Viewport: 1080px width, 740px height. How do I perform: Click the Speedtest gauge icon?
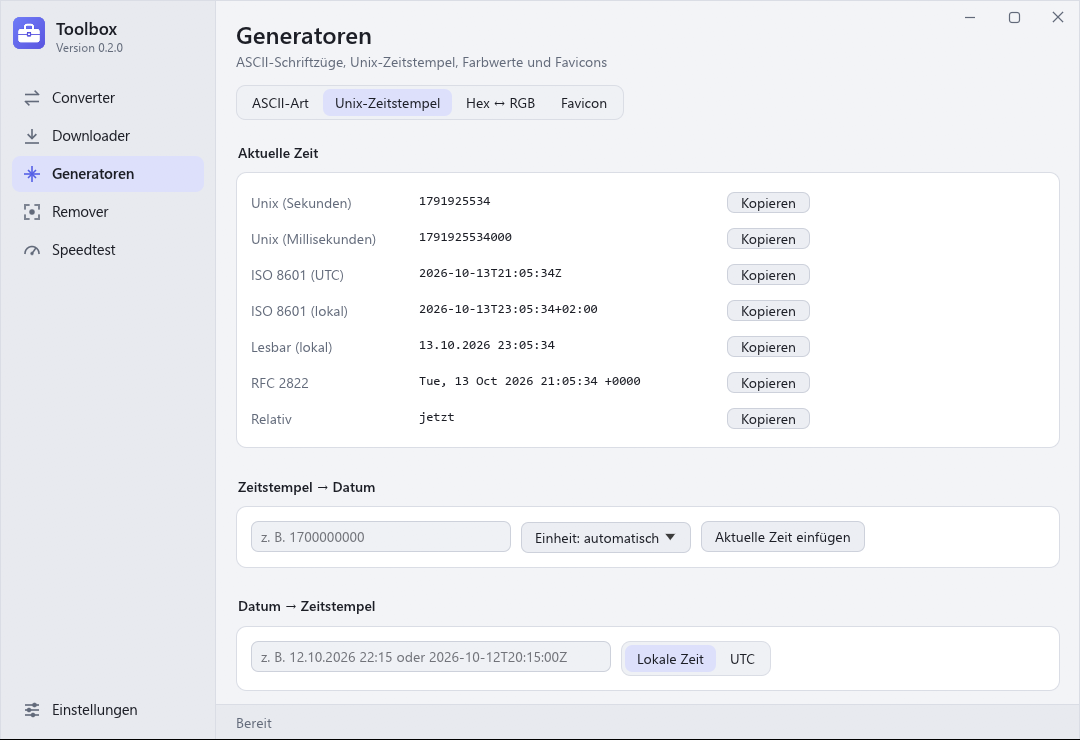tap(32, 250)
